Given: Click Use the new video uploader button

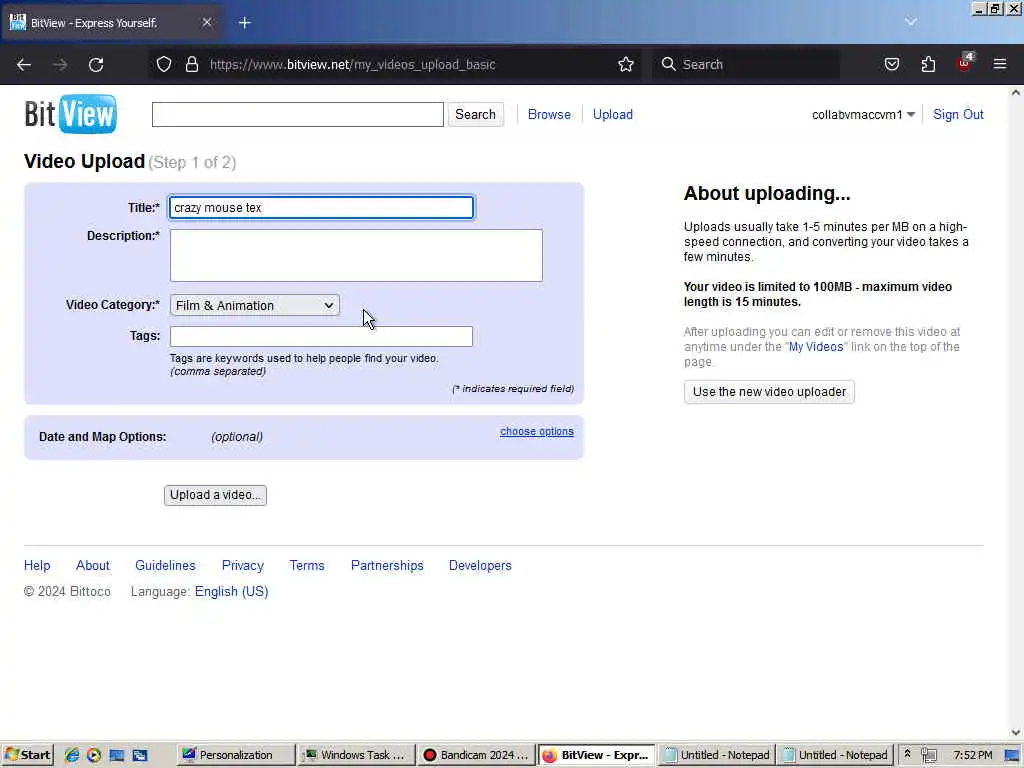Looking at the screenshot, I should (x=769, y=392).
